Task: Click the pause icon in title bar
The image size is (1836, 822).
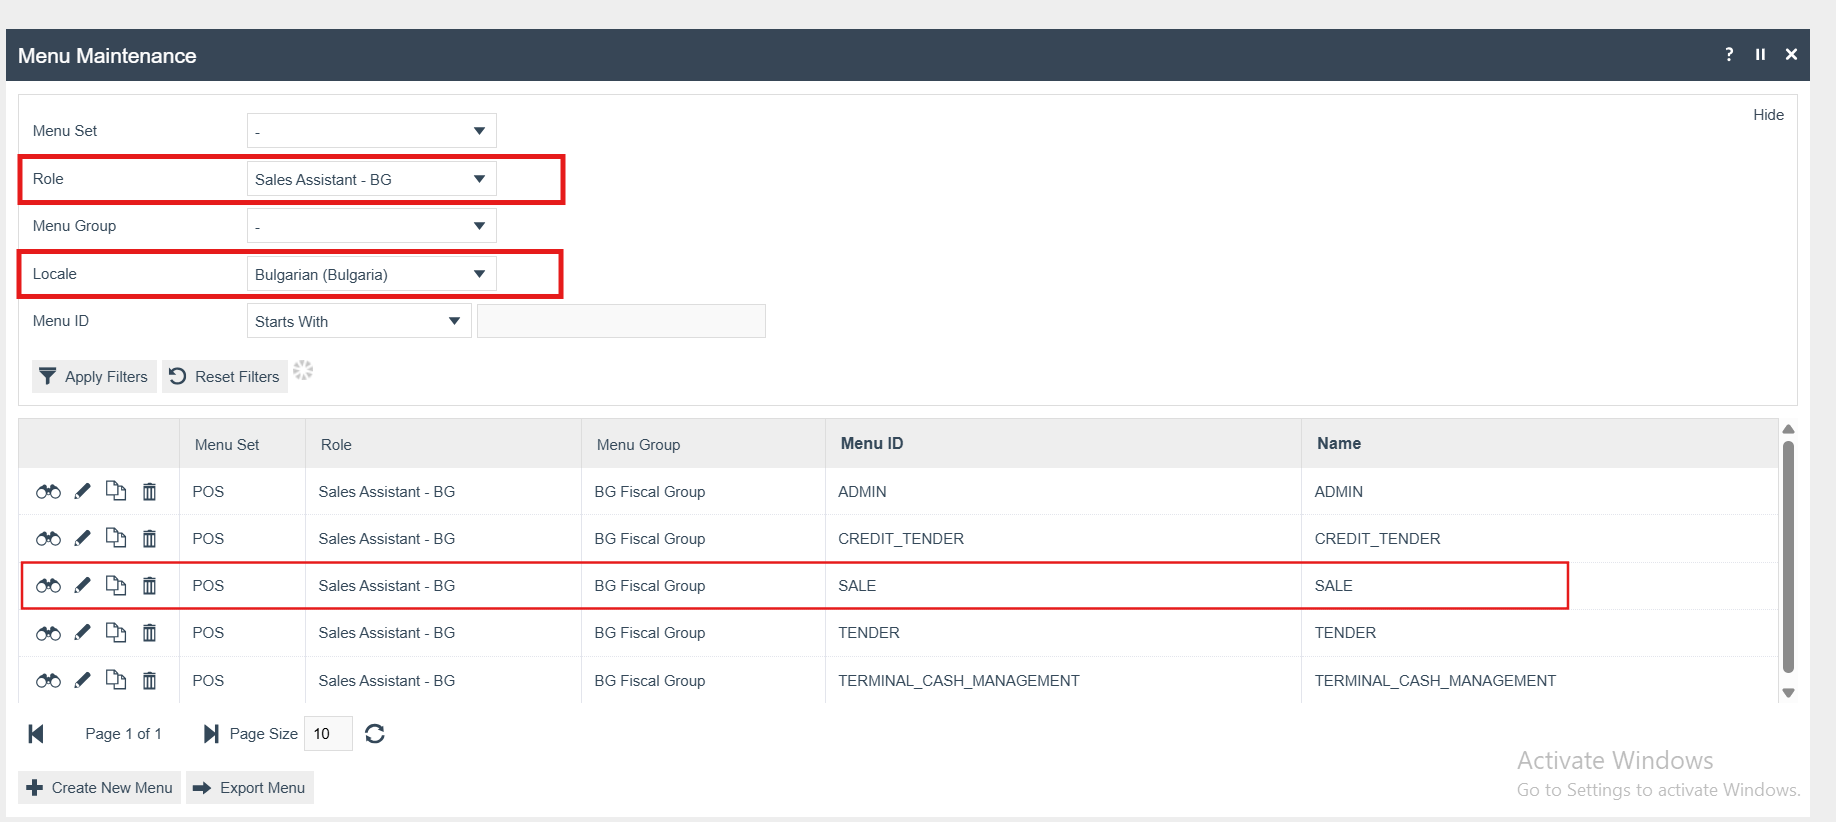Action: click(x=1760, y=55)
